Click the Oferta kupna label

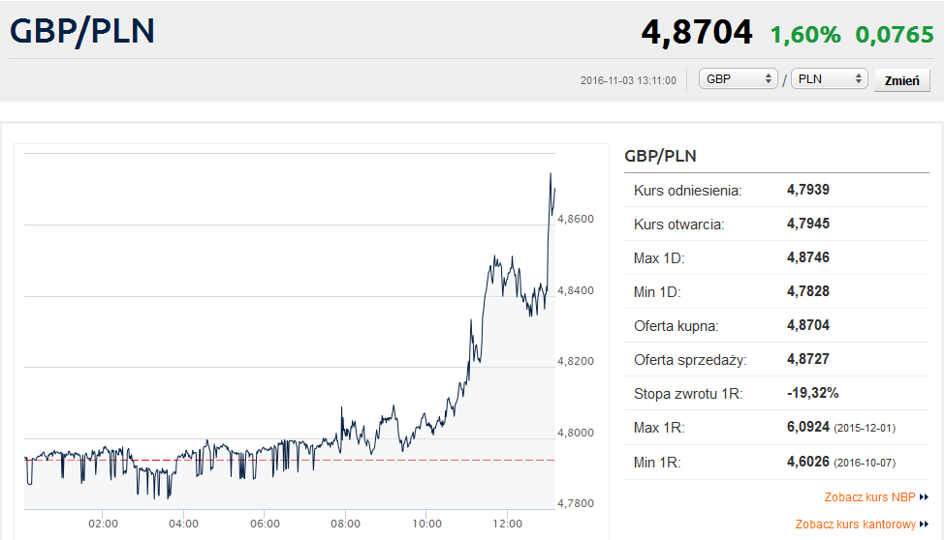coord(676,326)
